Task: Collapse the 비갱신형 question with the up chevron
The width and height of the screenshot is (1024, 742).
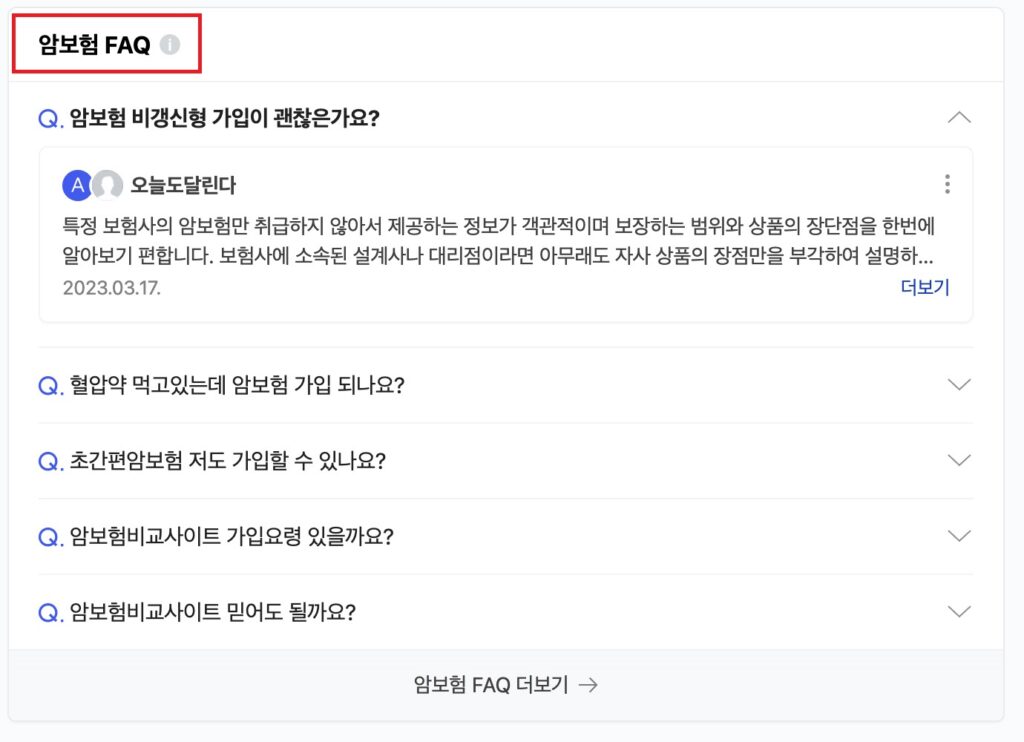Action: (x=958, y=118)
